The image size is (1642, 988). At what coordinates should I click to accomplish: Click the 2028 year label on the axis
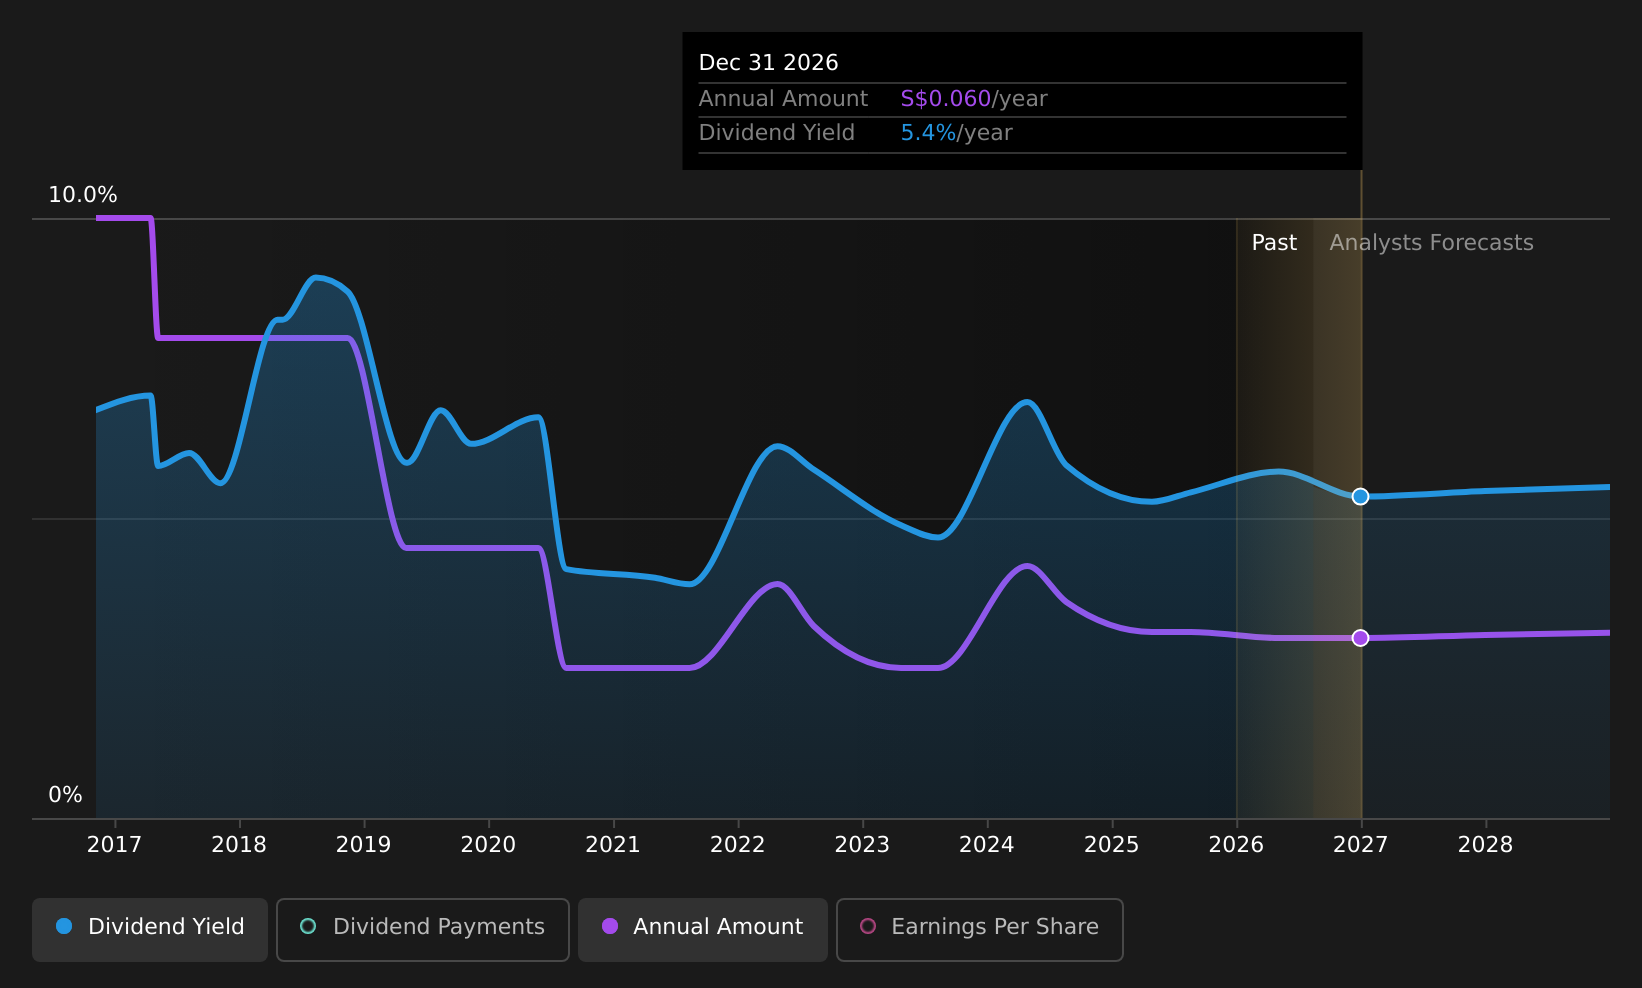[1485, 845]
